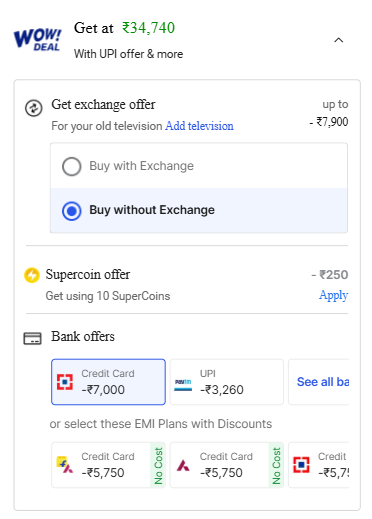Select second No Cost EMI -₹5,750 plan
Screen dimensions: 372x519
pos(227,465)
